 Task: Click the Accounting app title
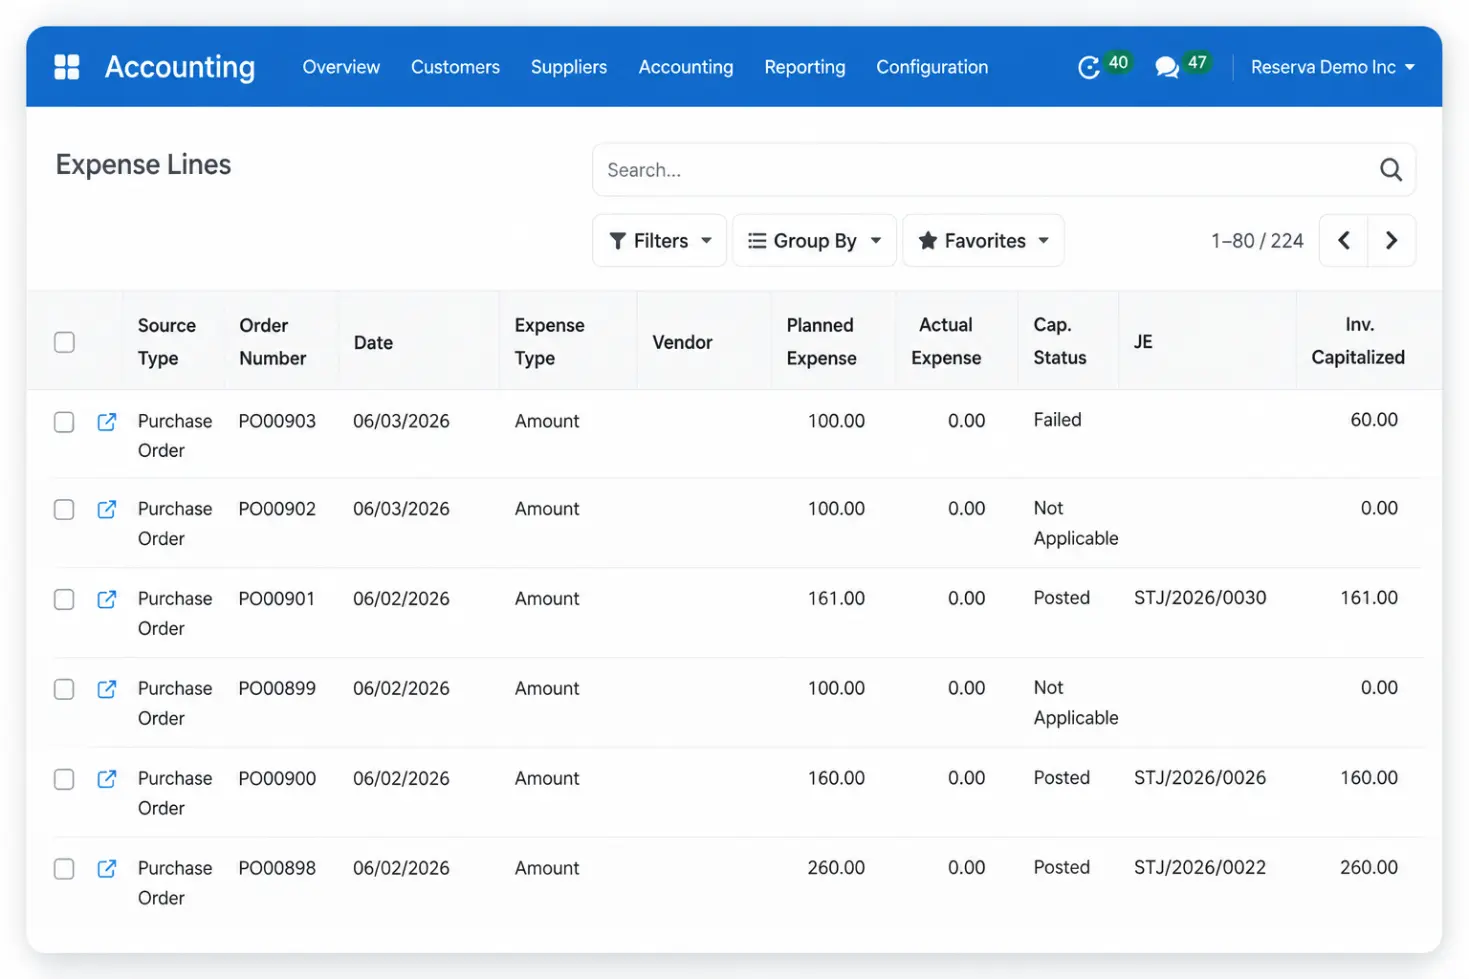point(180,67)
